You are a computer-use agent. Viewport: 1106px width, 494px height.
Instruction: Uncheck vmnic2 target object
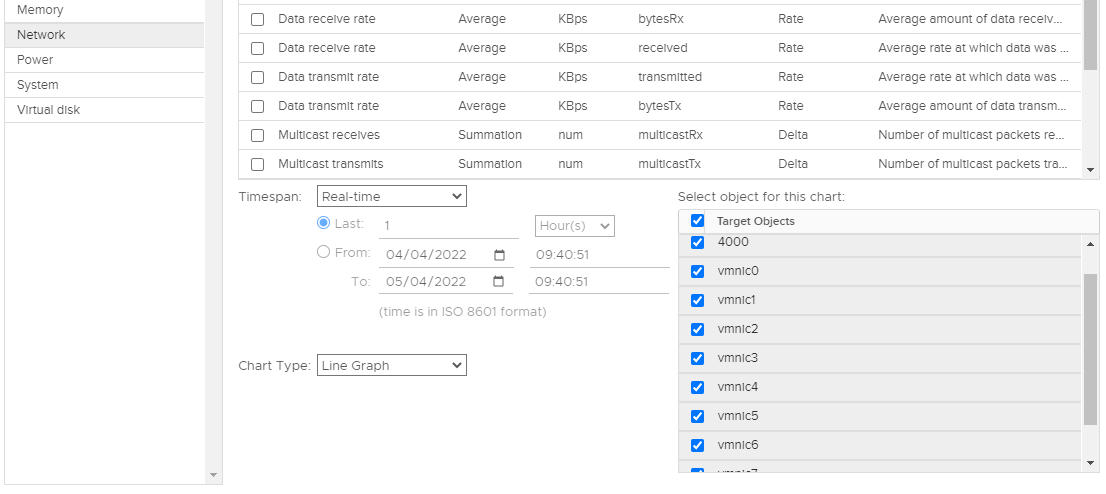point(698,329)
